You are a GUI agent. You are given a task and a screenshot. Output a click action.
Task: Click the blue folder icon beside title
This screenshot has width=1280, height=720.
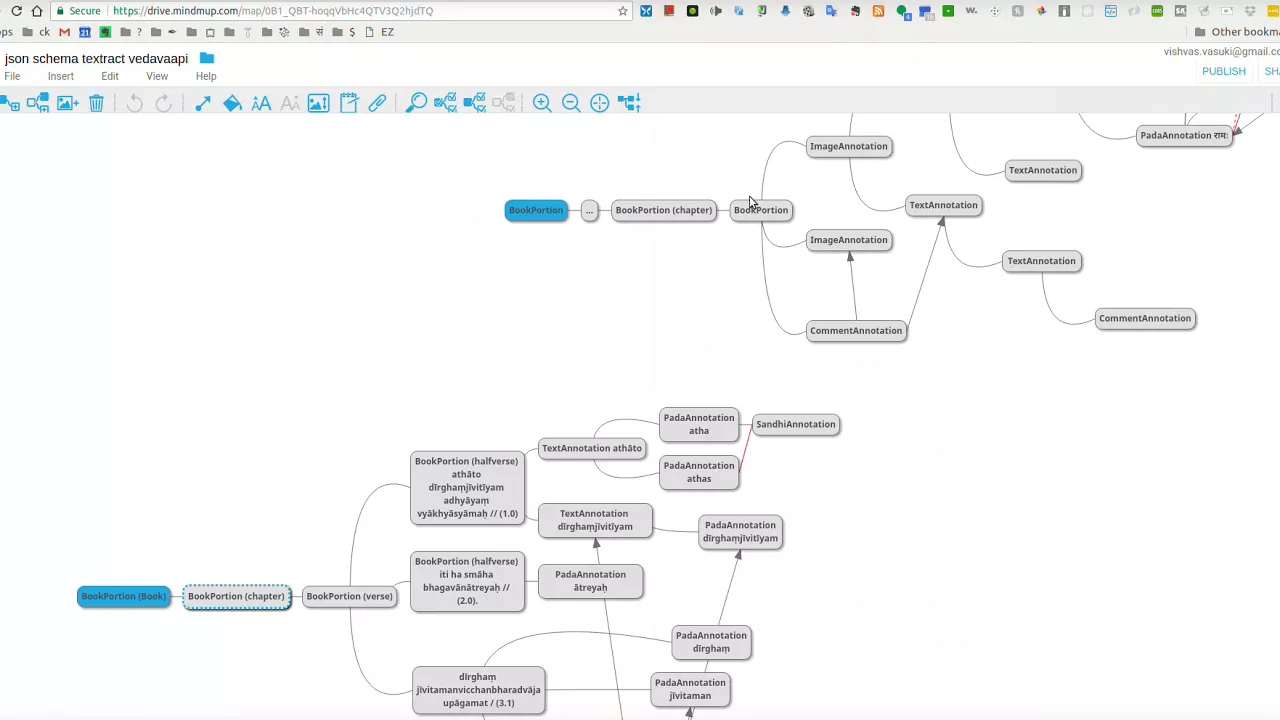[207, 58]
